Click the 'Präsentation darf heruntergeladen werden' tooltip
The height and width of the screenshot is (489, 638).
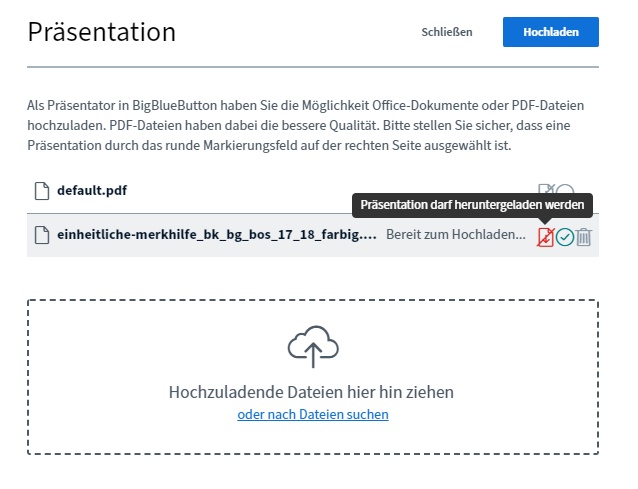tap(472, 204)
